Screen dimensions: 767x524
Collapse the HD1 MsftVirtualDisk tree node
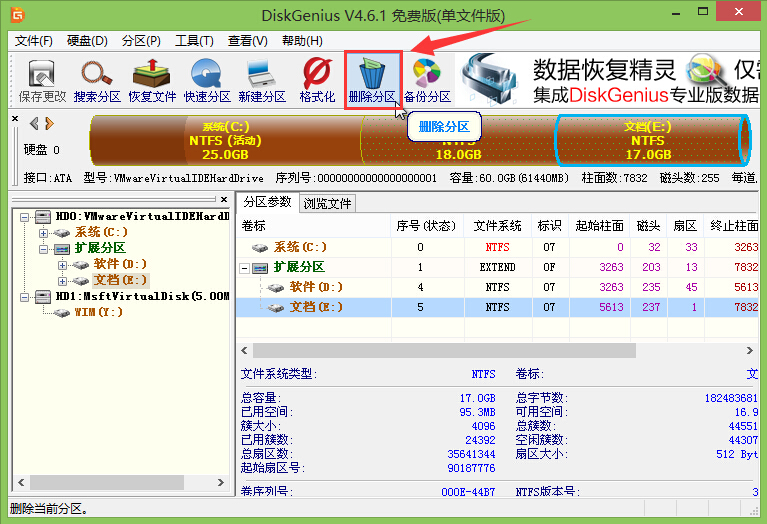[24, 296]
